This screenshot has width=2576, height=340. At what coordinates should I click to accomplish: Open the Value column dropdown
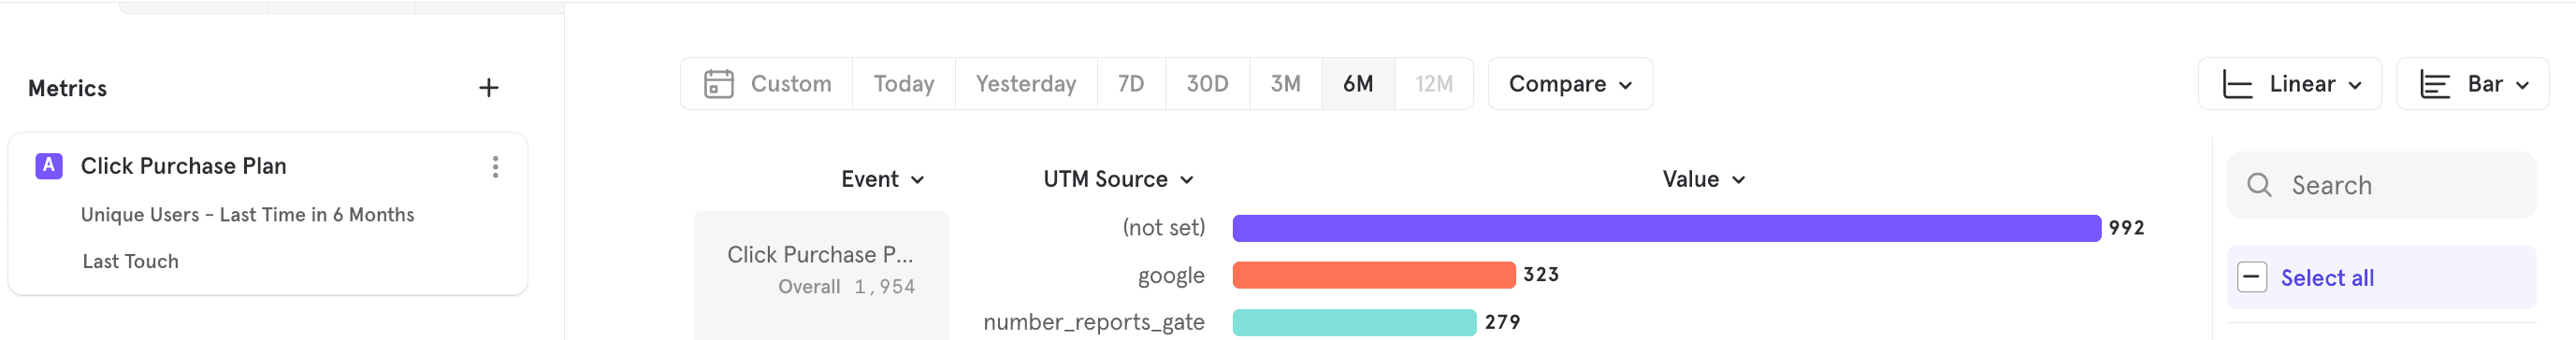tap(1703, 179)
